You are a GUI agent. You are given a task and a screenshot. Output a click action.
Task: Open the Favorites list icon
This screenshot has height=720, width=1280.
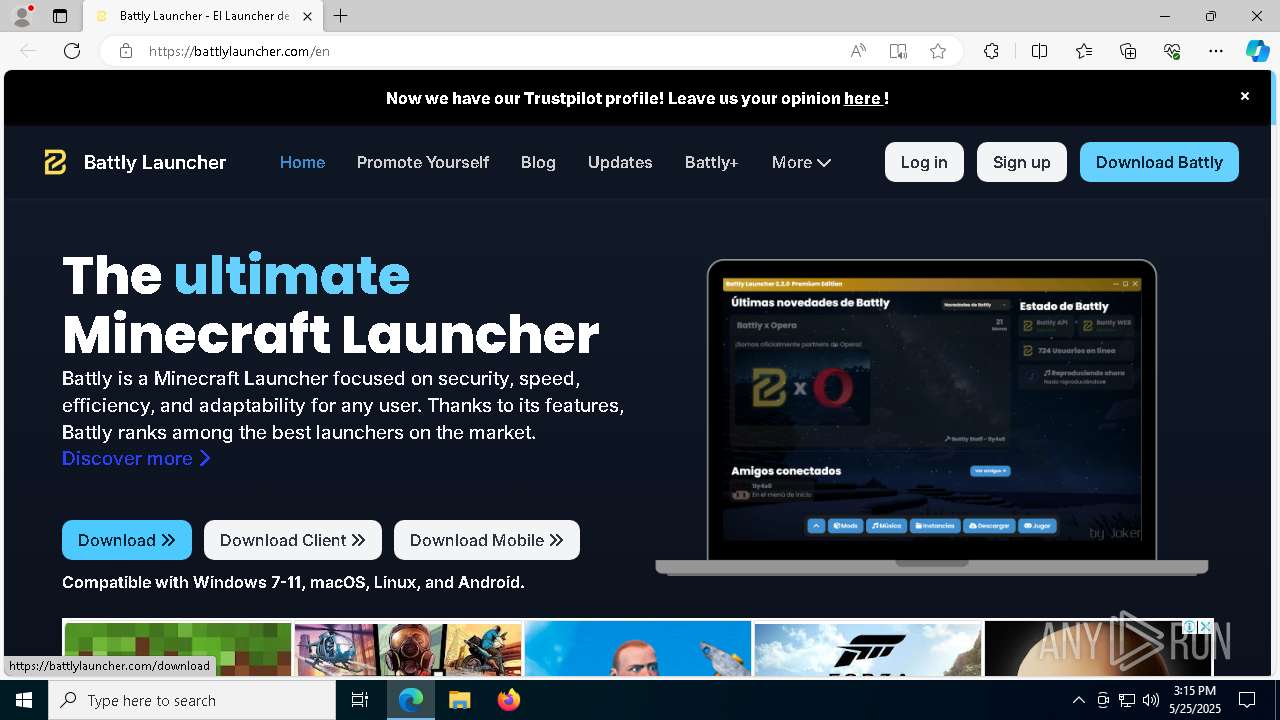pyautogui.click(x=1084, y=51)
